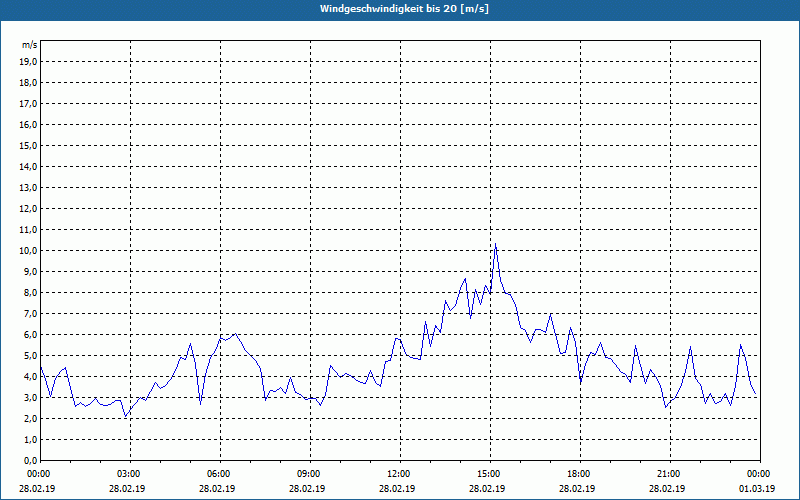Click the 'm/s' unit label

(x=29, y=45)
